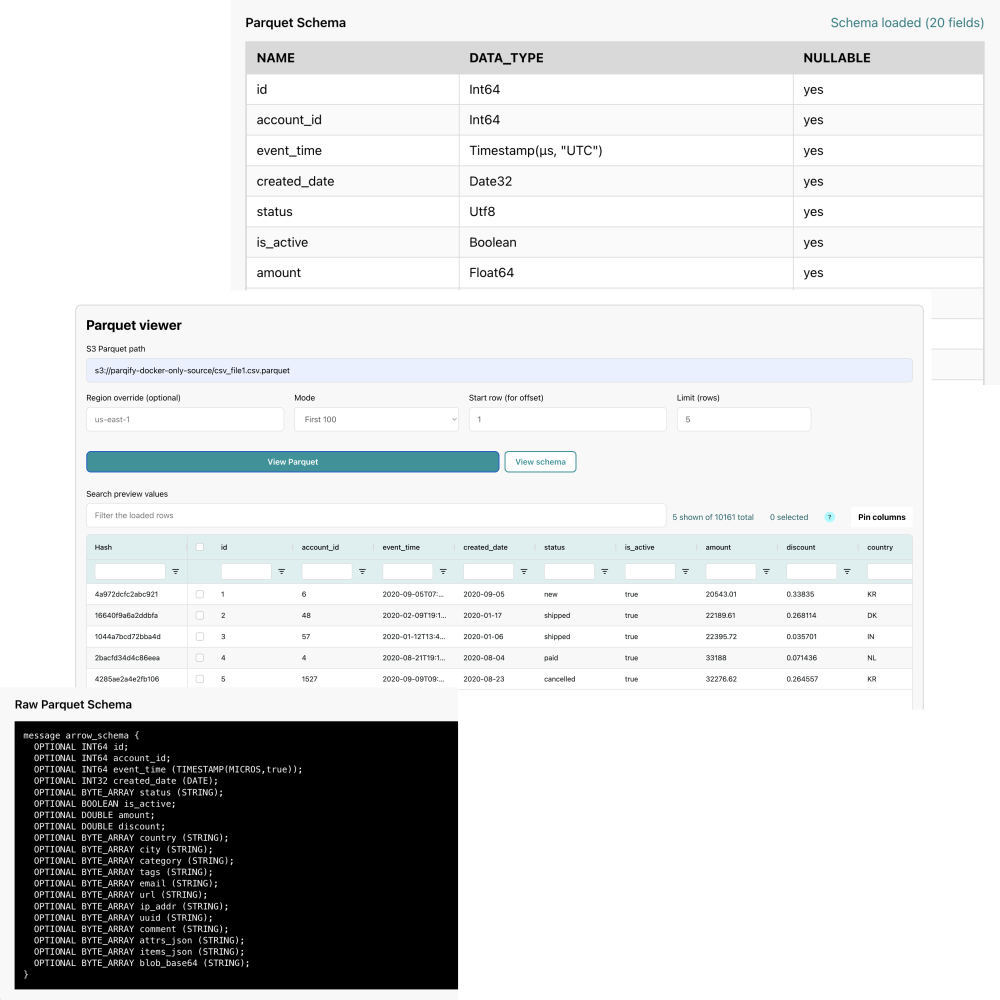Click the is_active column filter icon

coord(686,571)
